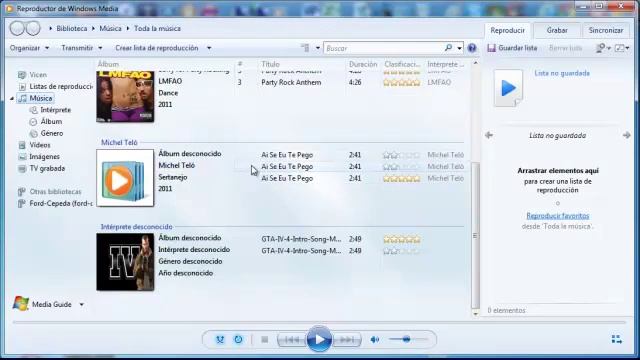Click the Lista no guardada title link

coord(562,73)
